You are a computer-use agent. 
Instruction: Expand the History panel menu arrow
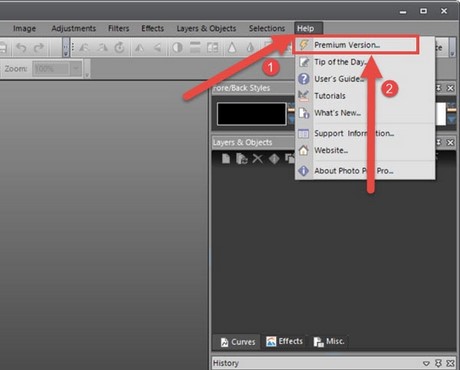click(x=426, y=363)
